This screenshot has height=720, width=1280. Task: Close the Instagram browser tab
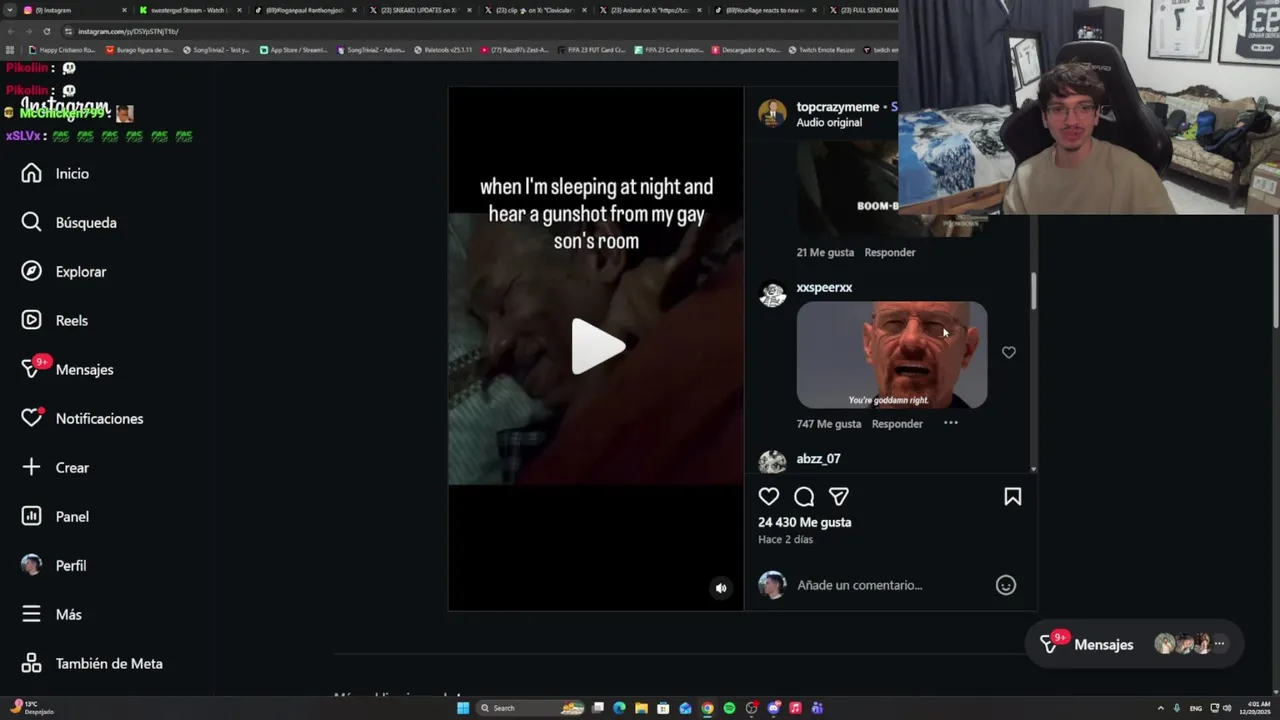coord(125,10)
